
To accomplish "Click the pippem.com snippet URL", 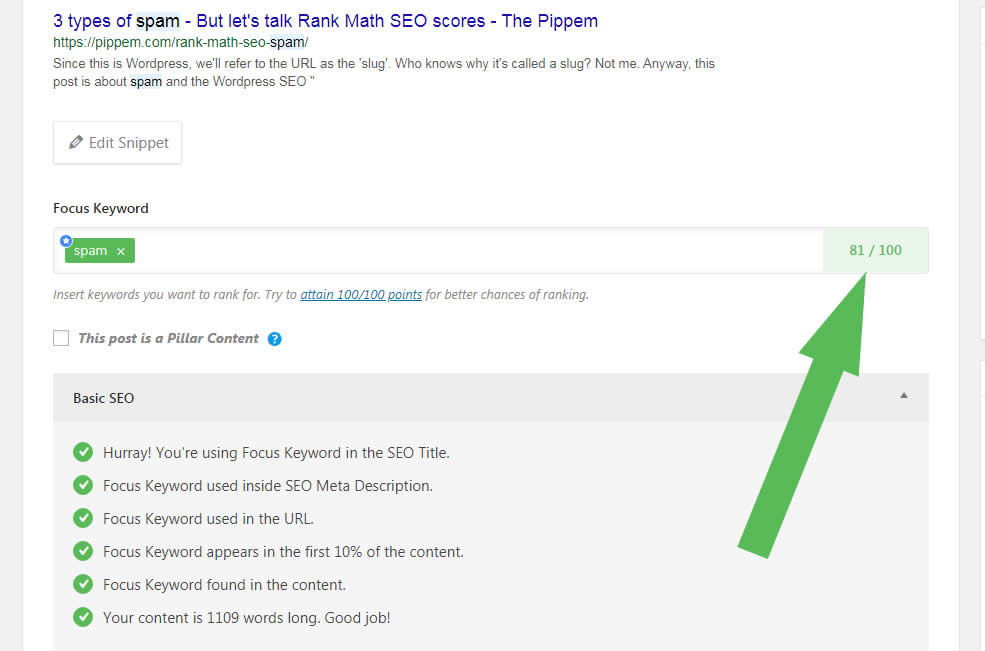I will pos(180,42).
